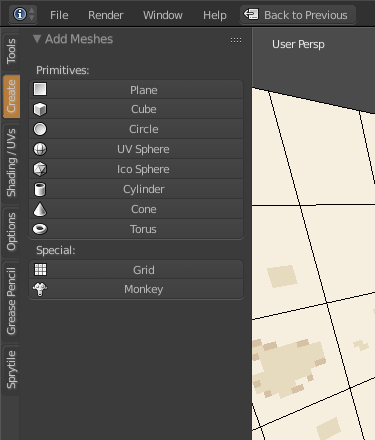The width and height of the screenshot is (375, 440).
Task: Add a UV Sphere via its icon
Action: tap(40, 149)
